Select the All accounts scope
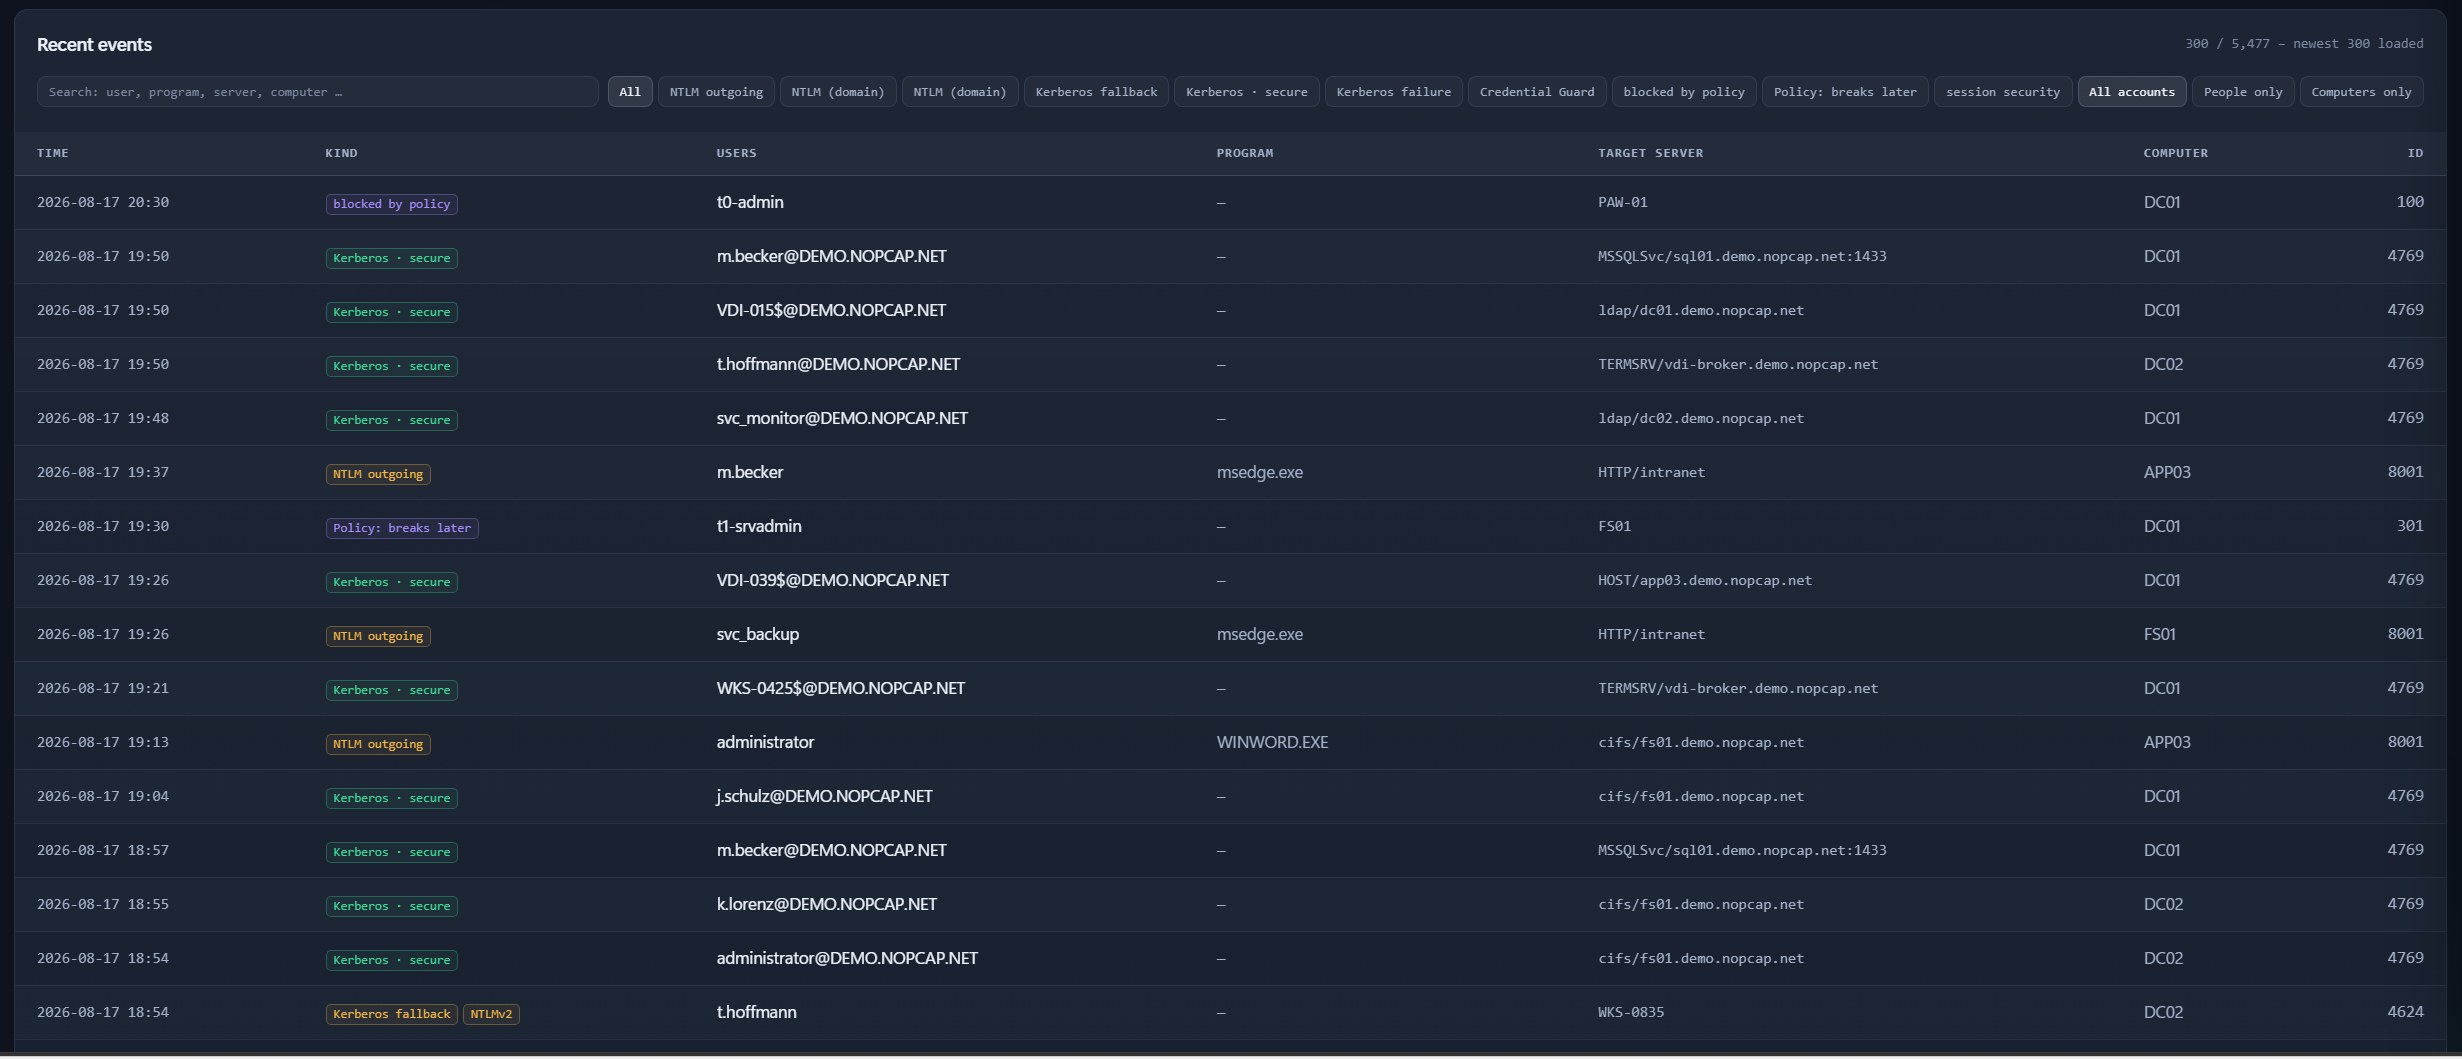This screenshot has width=2462, height=1059. point(2132,92)
